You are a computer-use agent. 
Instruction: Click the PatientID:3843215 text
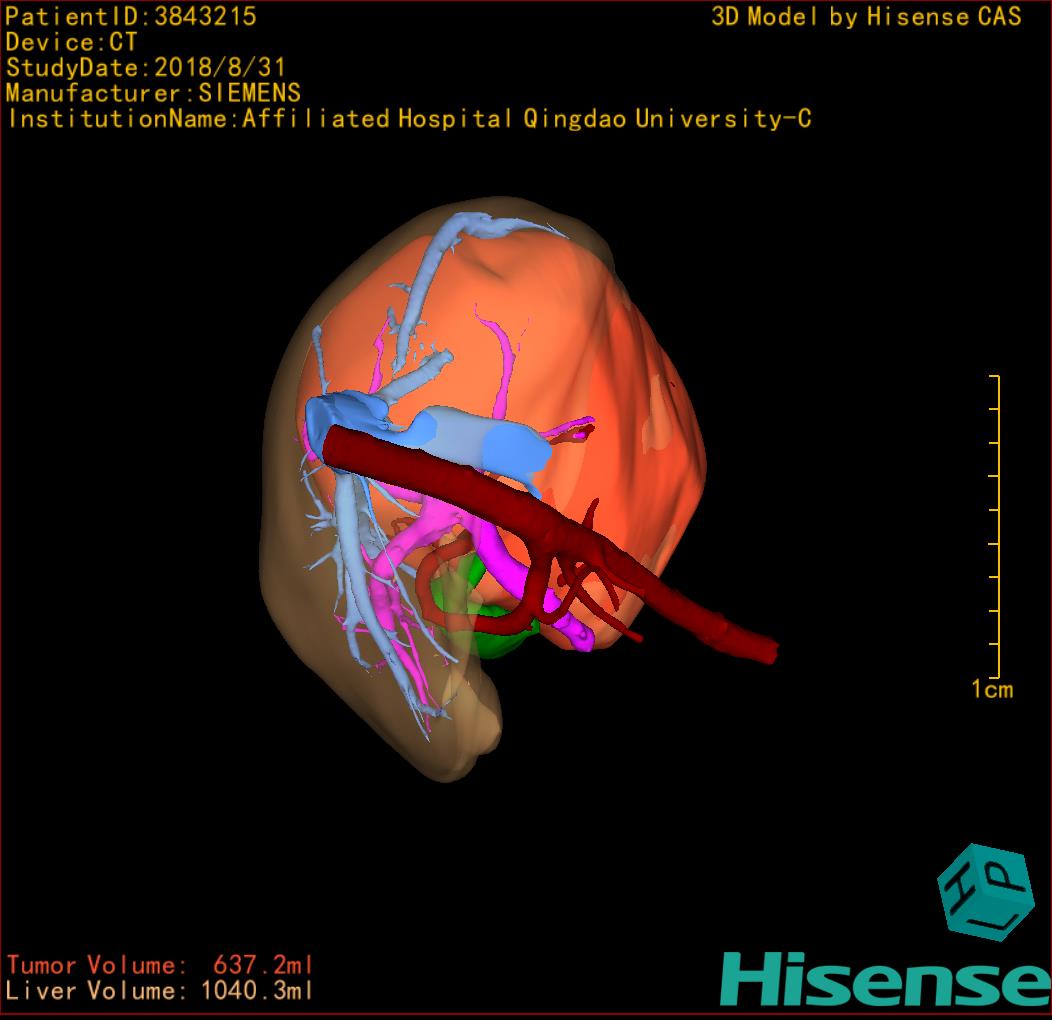[x=131, y=16]
